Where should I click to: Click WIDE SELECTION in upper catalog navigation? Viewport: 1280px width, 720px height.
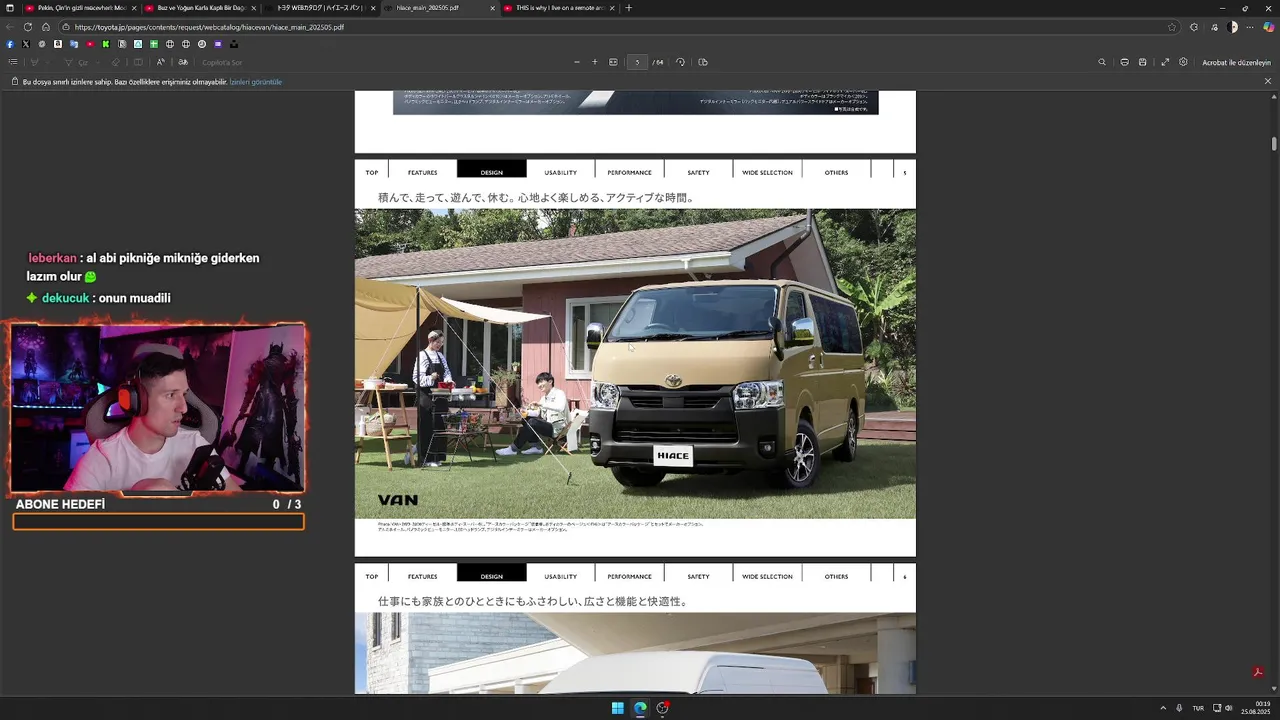pyautogui.click(x=767, y=172)
